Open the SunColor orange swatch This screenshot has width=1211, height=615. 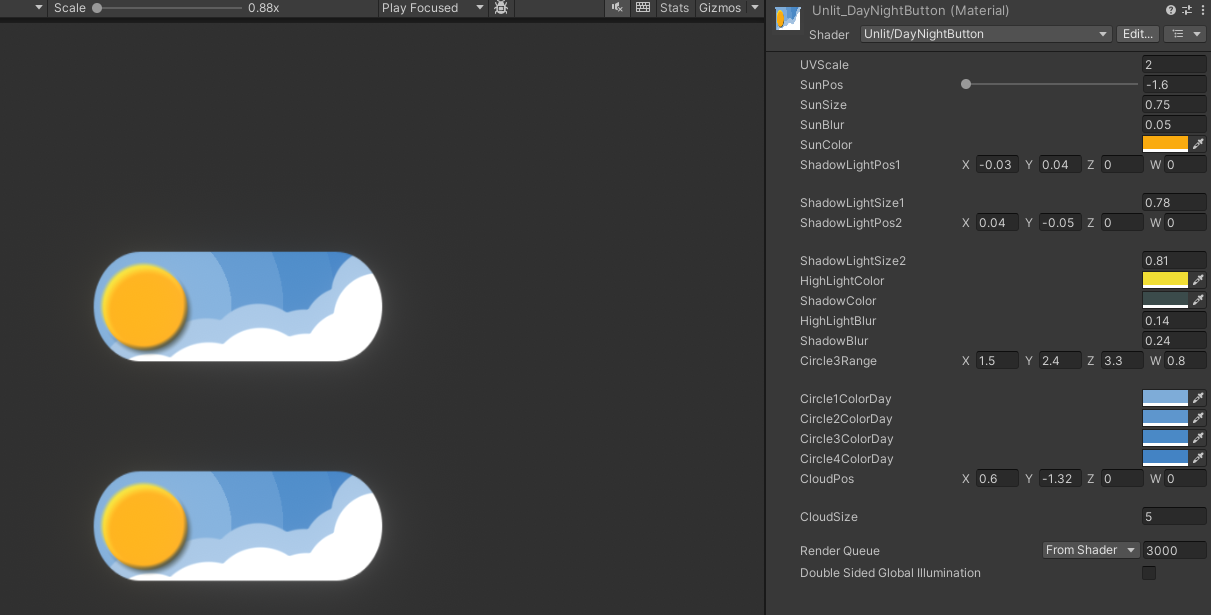click(1166, 144)
